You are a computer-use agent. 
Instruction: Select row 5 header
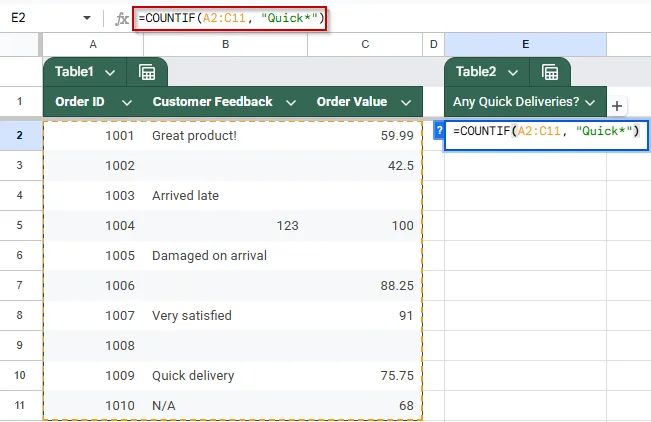click(x=20, y=225)
